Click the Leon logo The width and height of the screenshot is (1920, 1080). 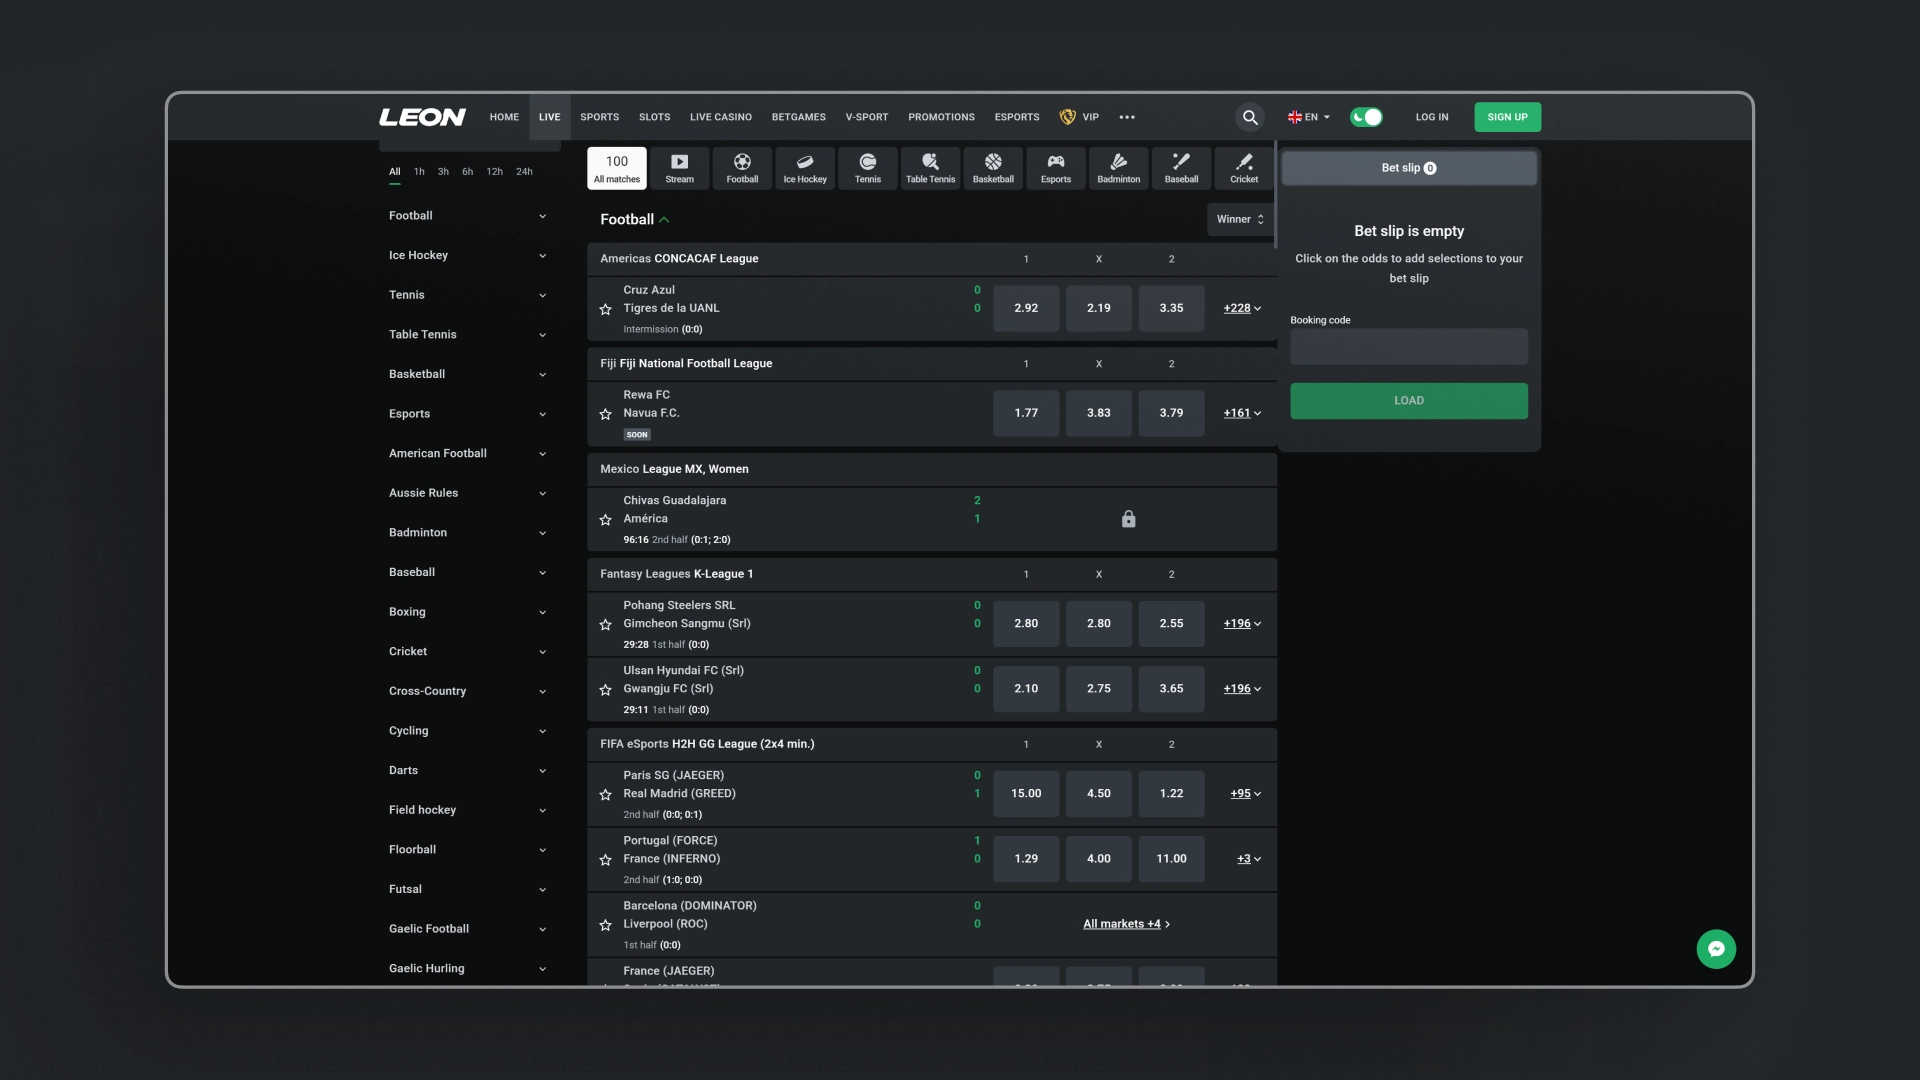(x=422, y=117)
